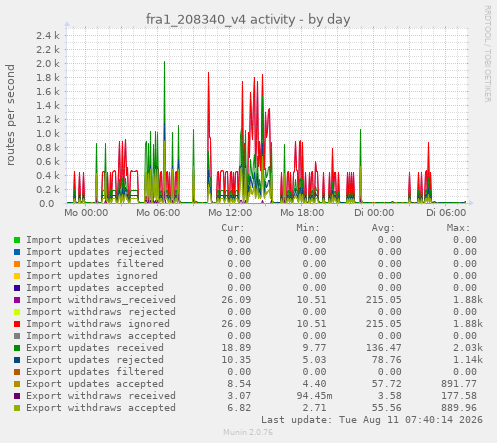Click the Import updates accepted swatch
The width and height of the screenshot is (497, 443).
[17, 288]
